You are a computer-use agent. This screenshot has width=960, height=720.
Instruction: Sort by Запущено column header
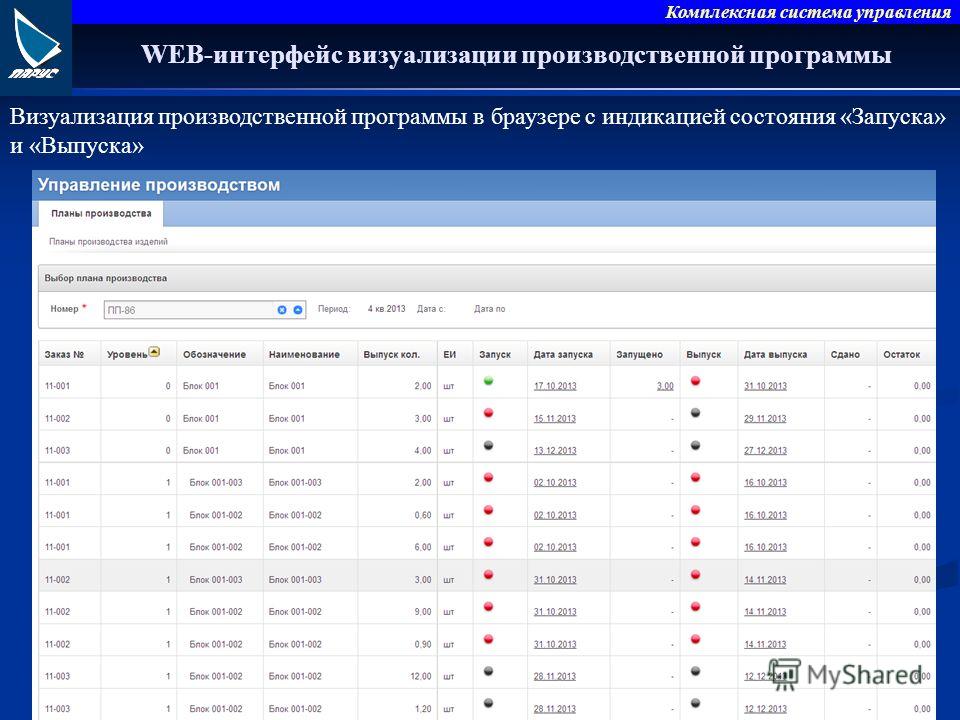pos(639,354)
